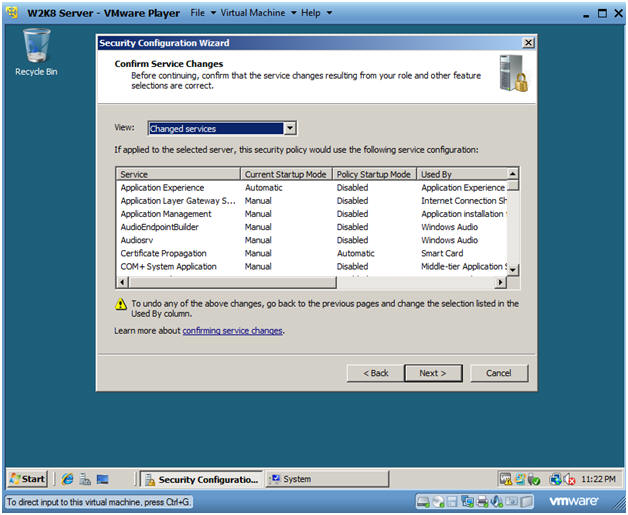Click the network connection tray icon

pyautogui.click(x=555, y=479)
